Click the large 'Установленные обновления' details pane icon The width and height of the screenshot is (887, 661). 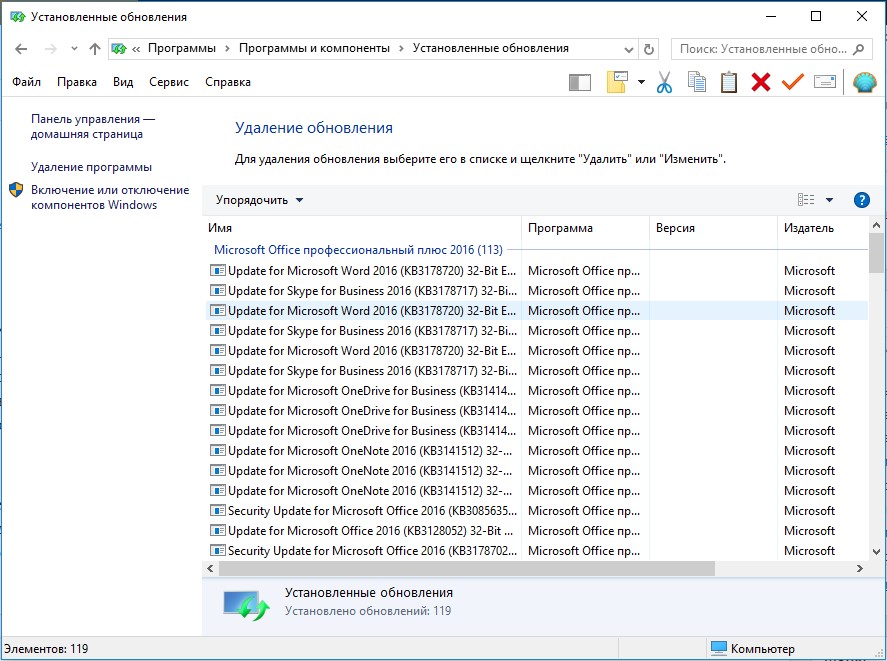point(246,605)
